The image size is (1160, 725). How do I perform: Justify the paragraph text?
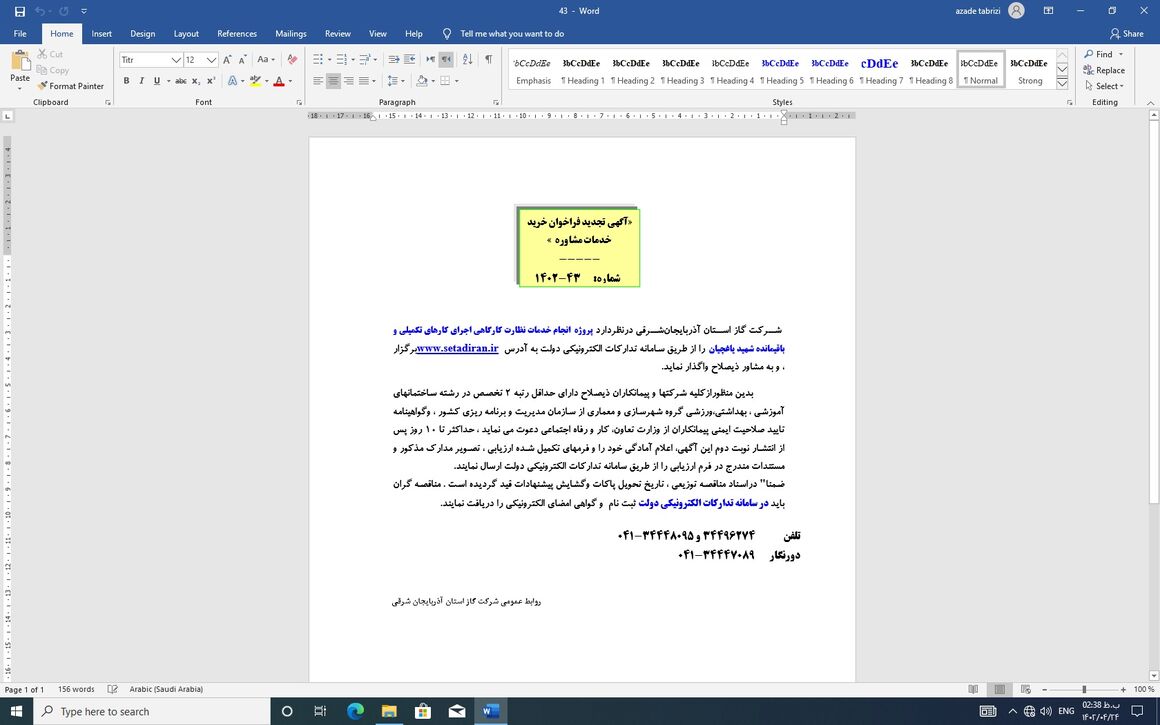click(364, 81)
